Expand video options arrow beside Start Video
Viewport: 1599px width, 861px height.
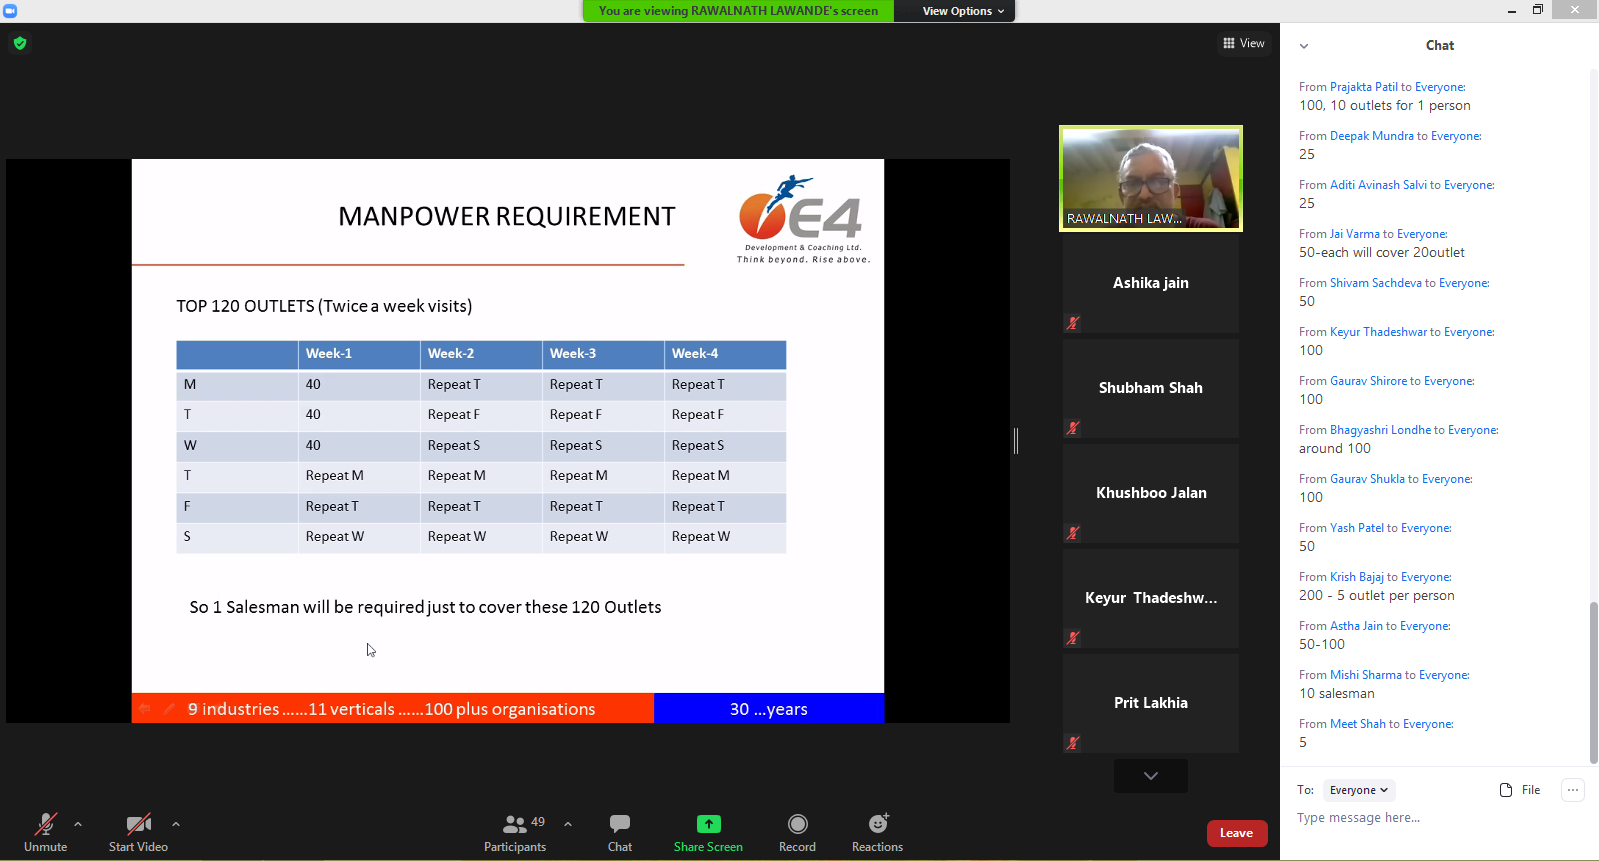(176, 825)
